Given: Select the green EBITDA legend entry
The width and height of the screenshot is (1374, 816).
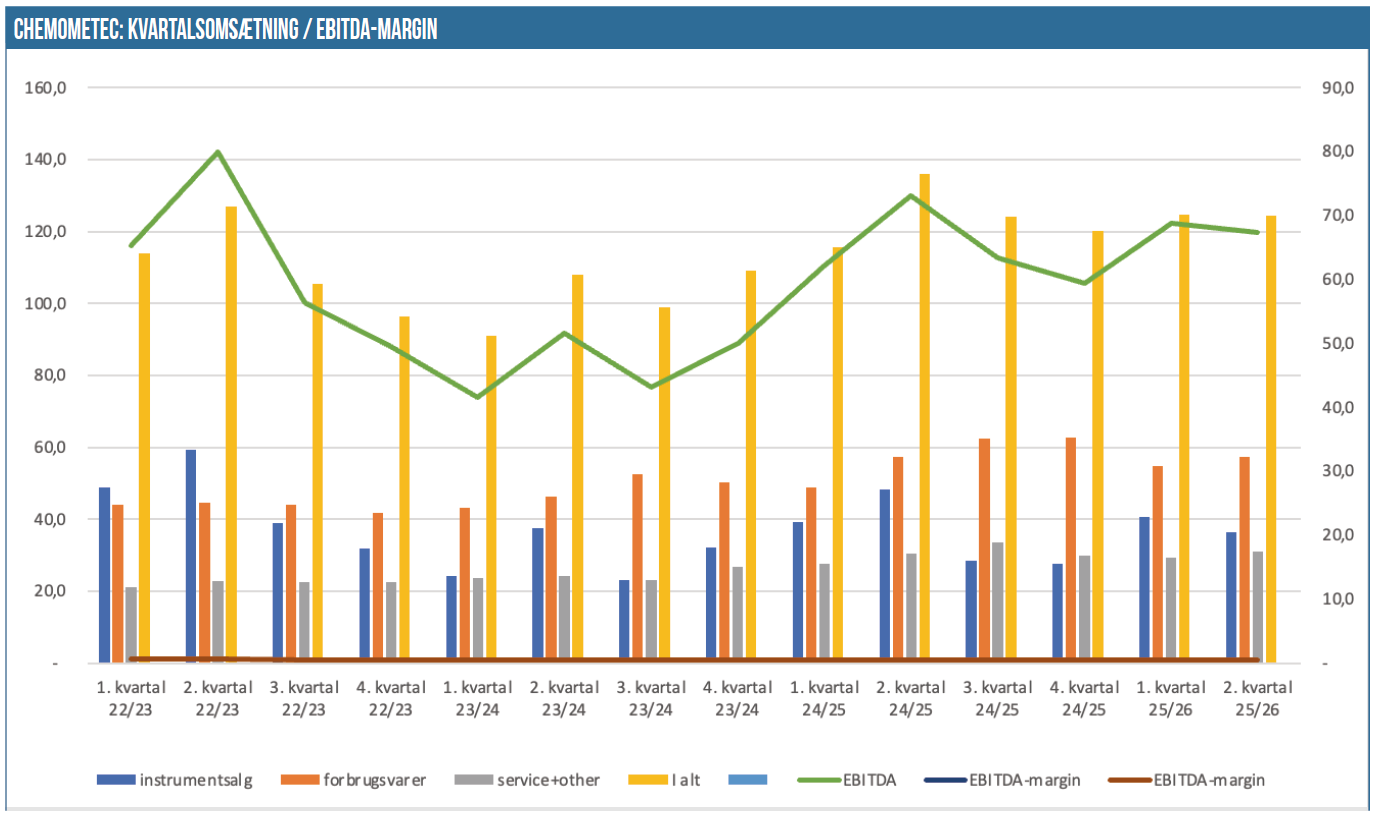Looking at the screenshot, I should (x=847, y=779).
